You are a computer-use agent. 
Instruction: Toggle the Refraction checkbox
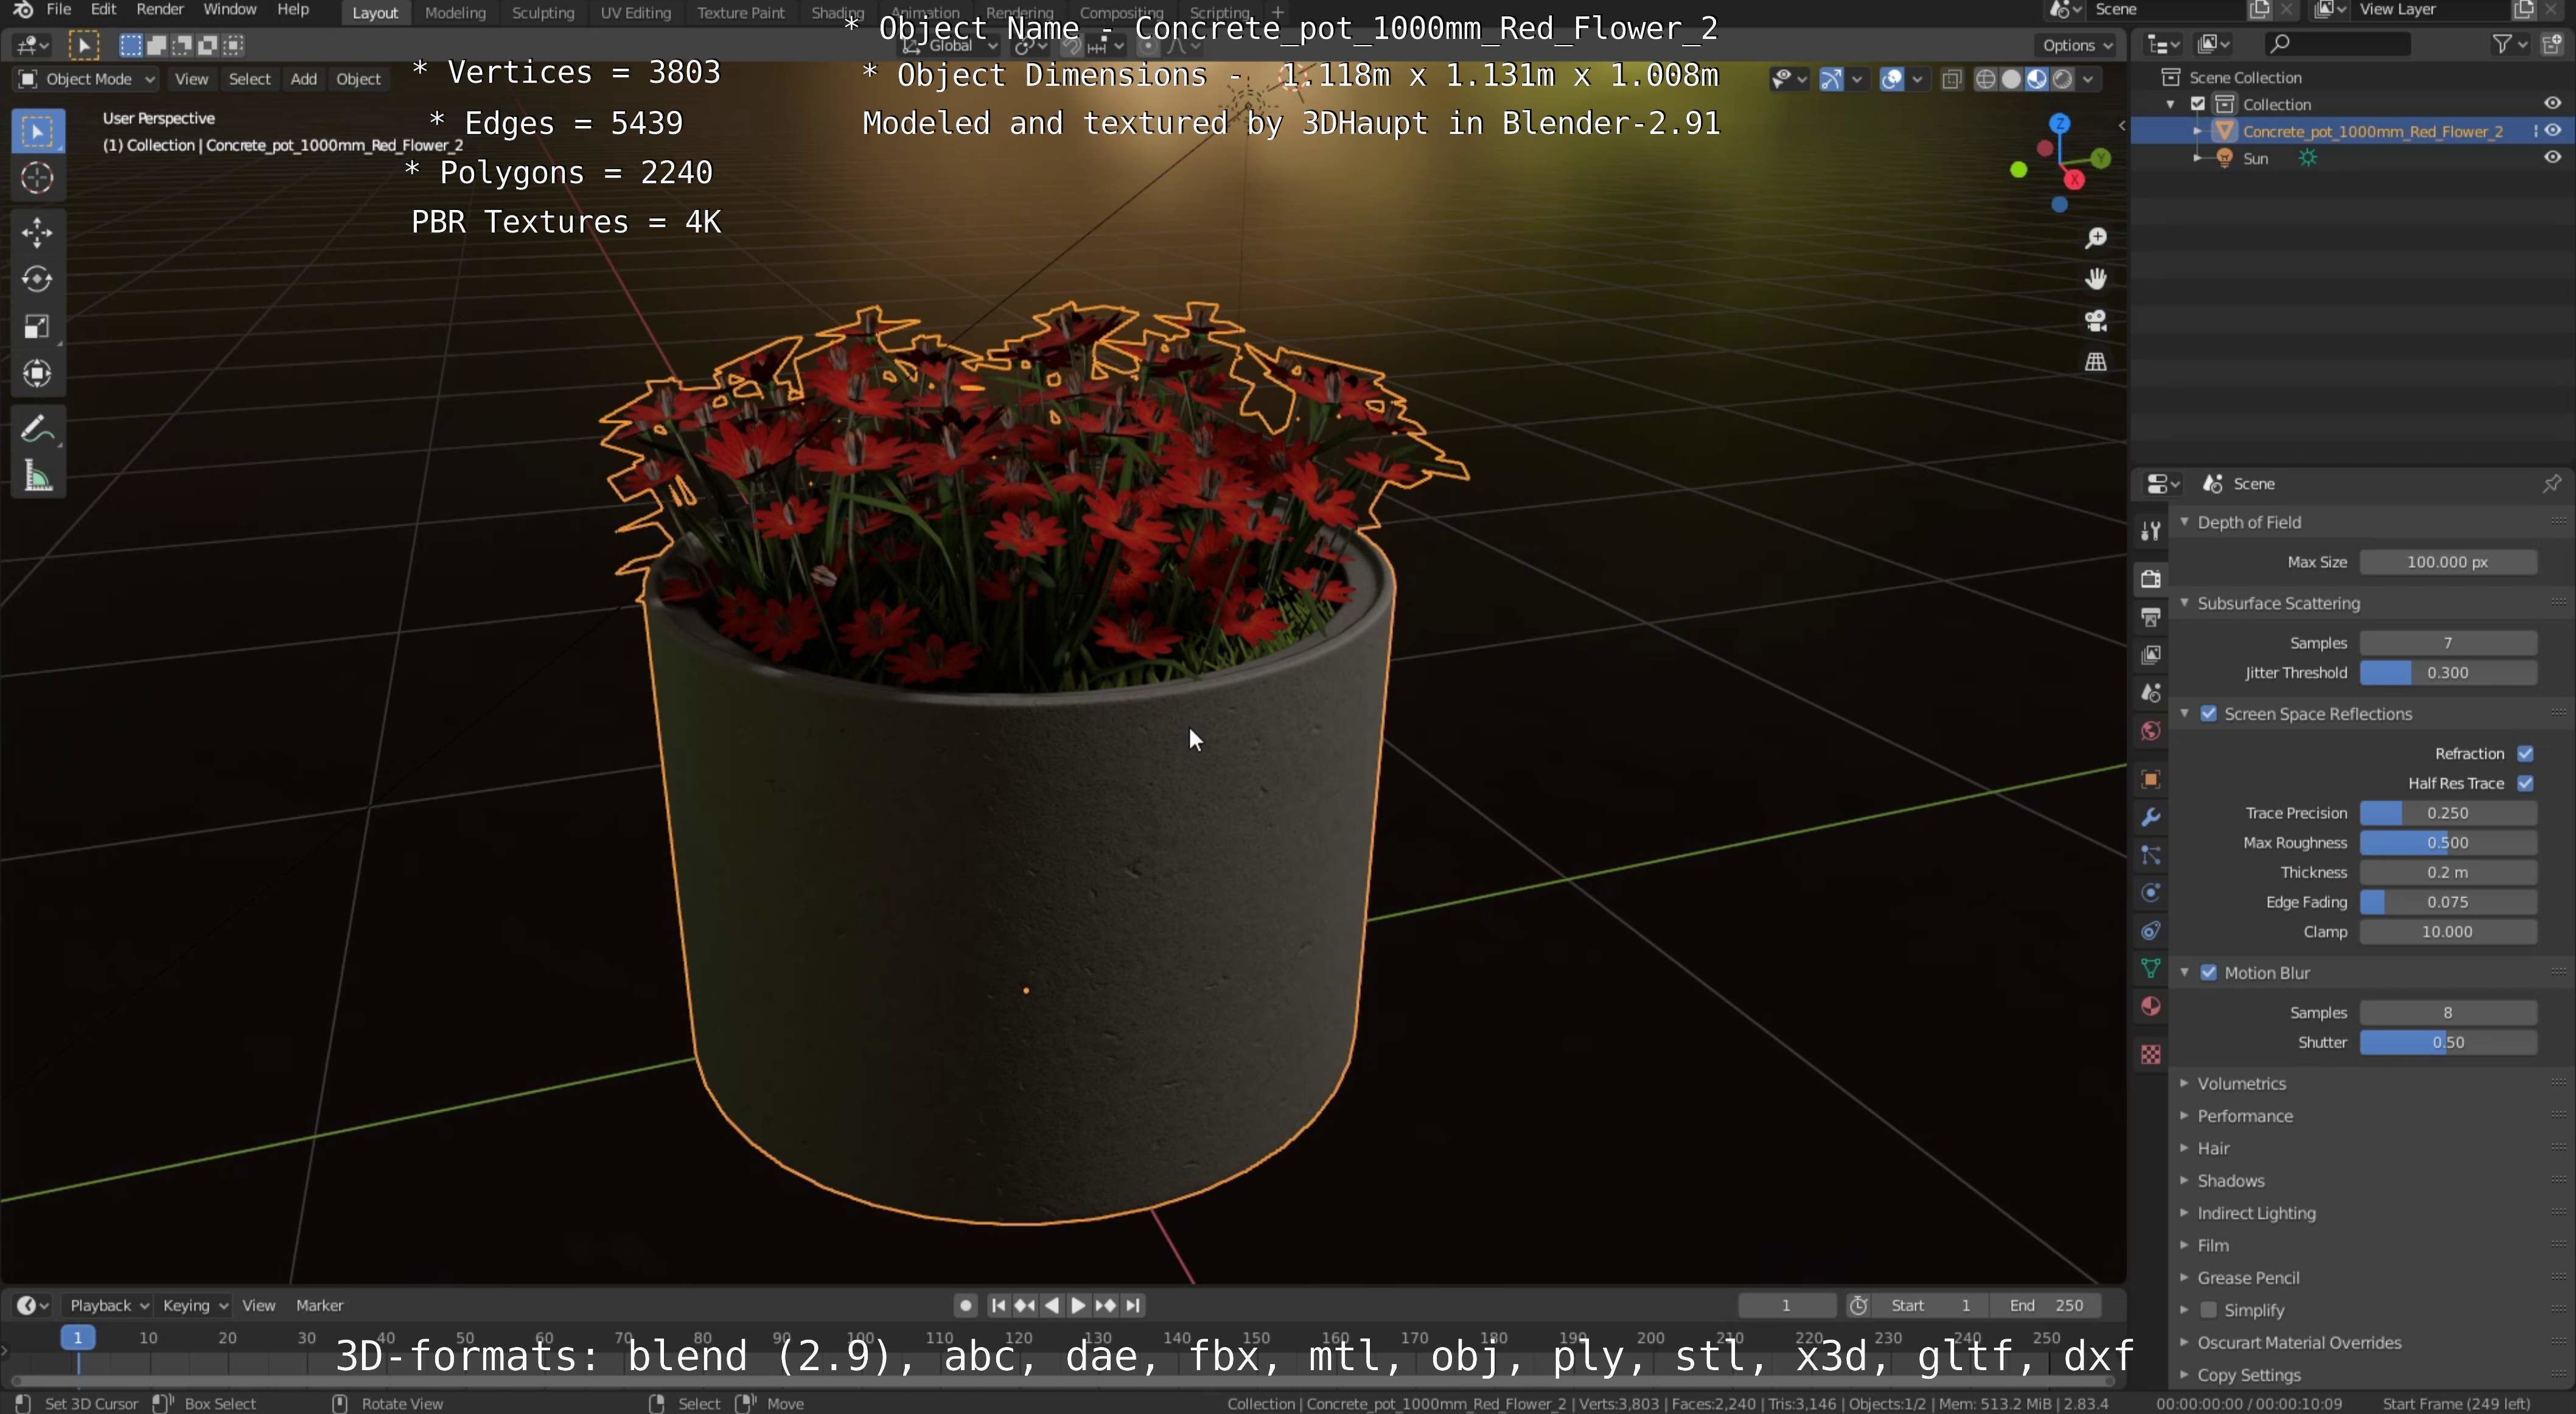pos(2525,753)
